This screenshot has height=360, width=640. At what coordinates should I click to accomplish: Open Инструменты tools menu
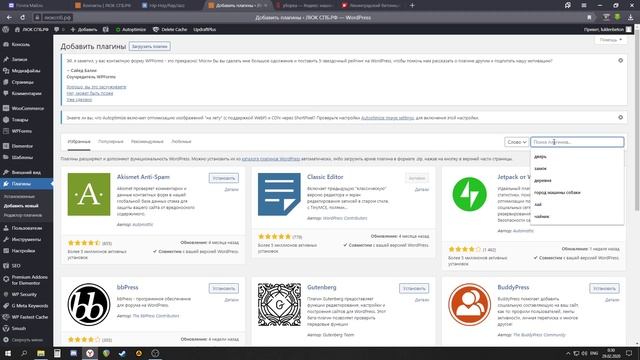tap(26, 240)
